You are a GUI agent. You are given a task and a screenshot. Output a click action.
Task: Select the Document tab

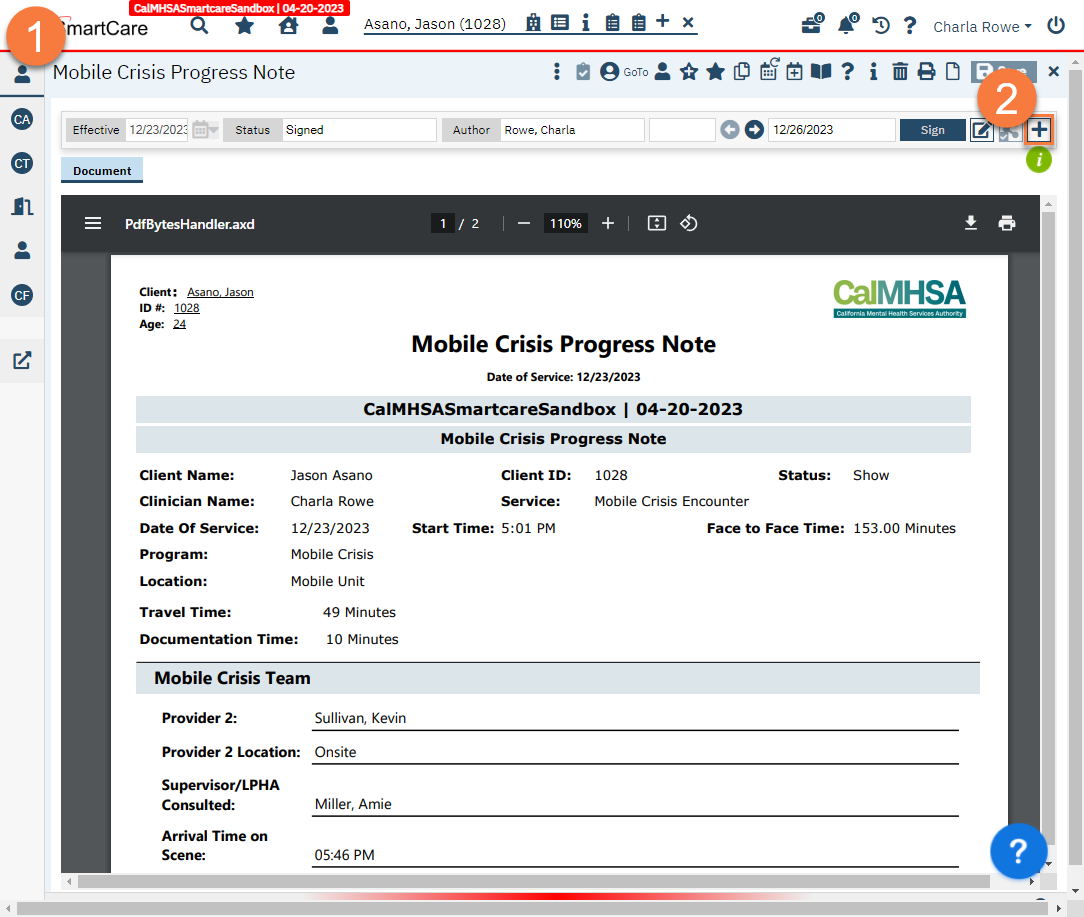point(101,170)
